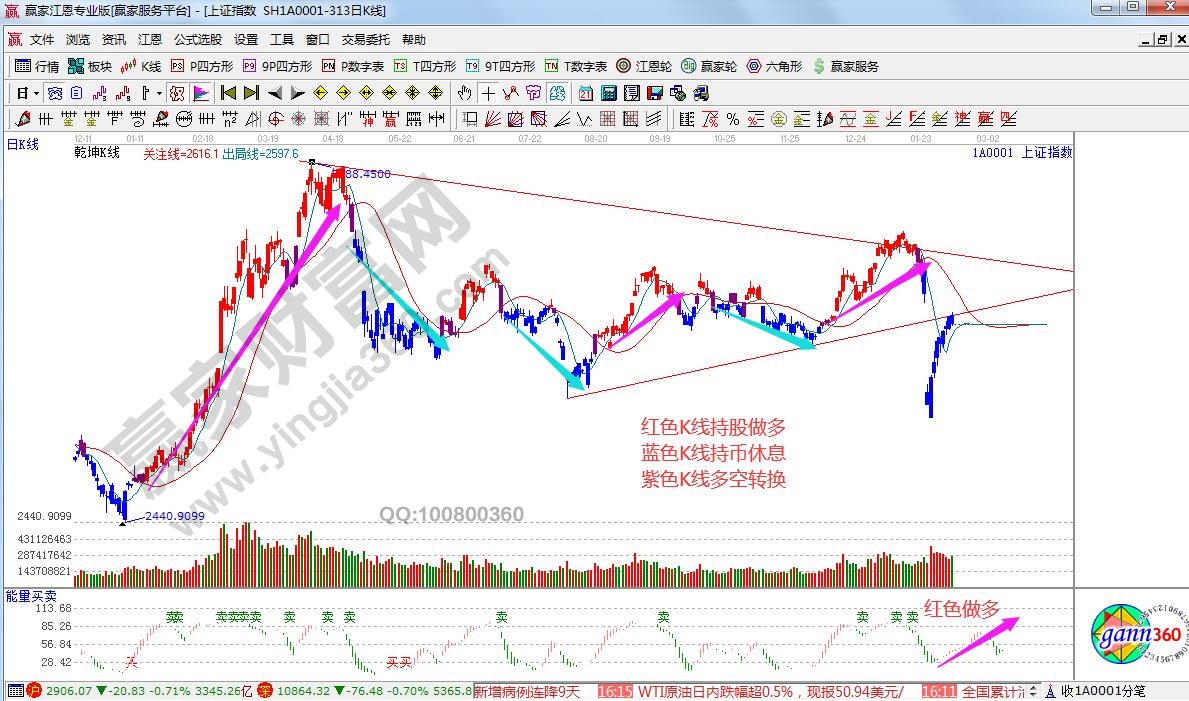Screen dimensions: 1189x701
Task: Open the 江恩 menu
Action: (x=149, y=40)
